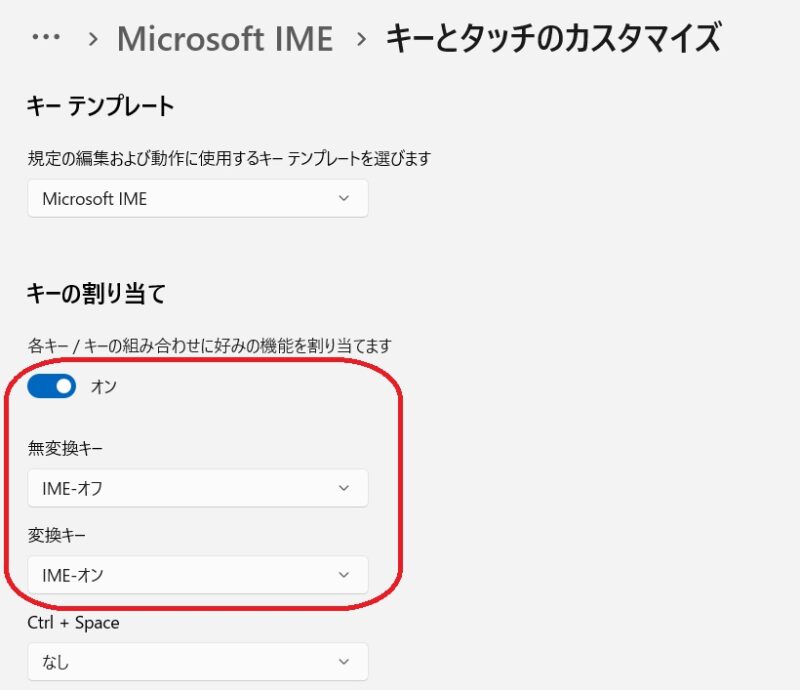Click the オン toggle state label
This screenshot has width=800, height=690.
tap(104, 386)
